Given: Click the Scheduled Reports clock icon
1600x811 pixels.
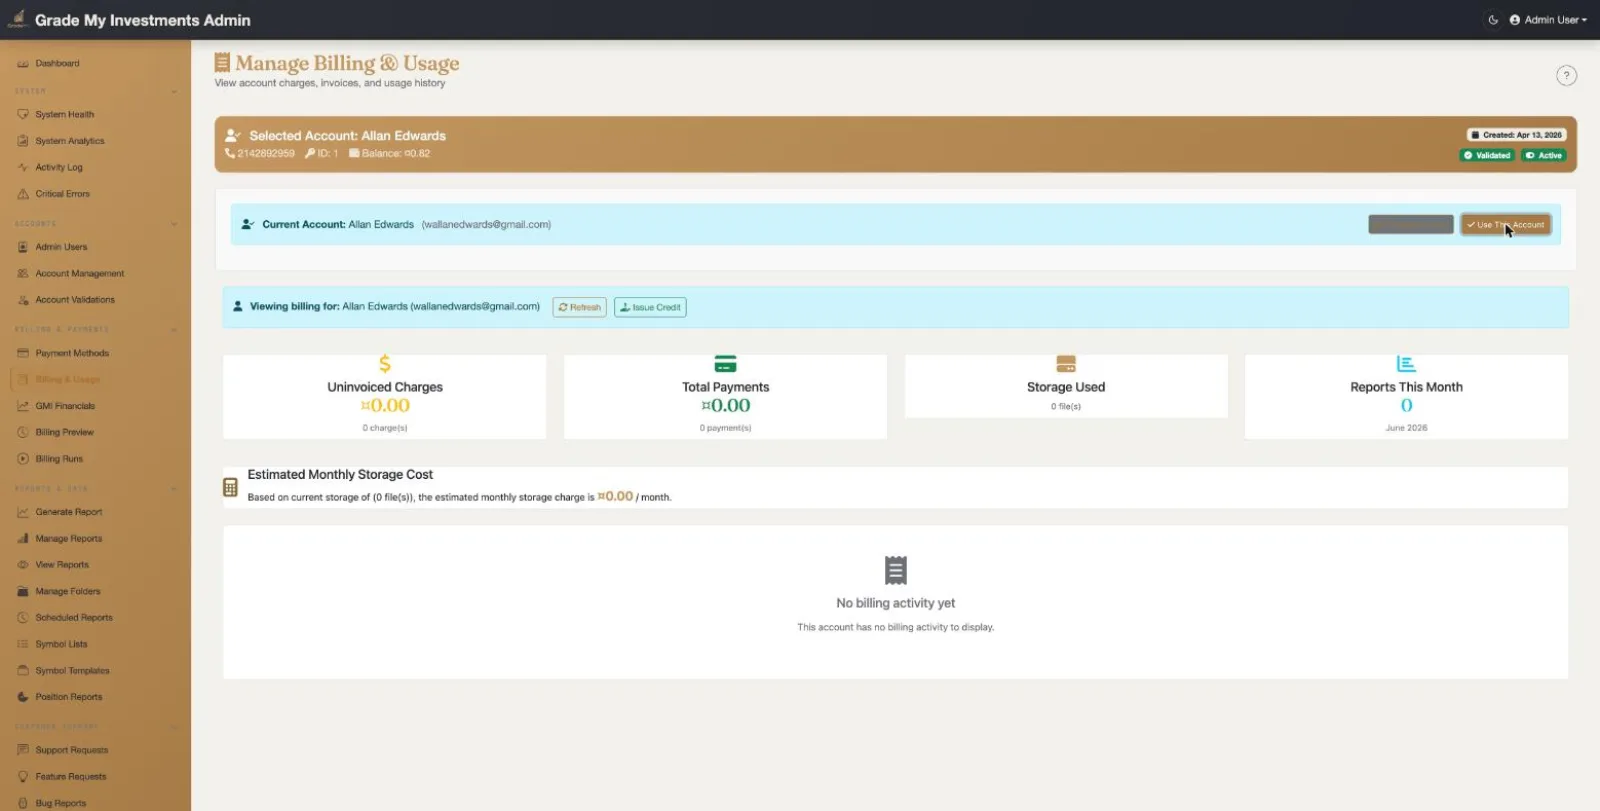Looking at the screenshot, I should [x=23, y=618].
